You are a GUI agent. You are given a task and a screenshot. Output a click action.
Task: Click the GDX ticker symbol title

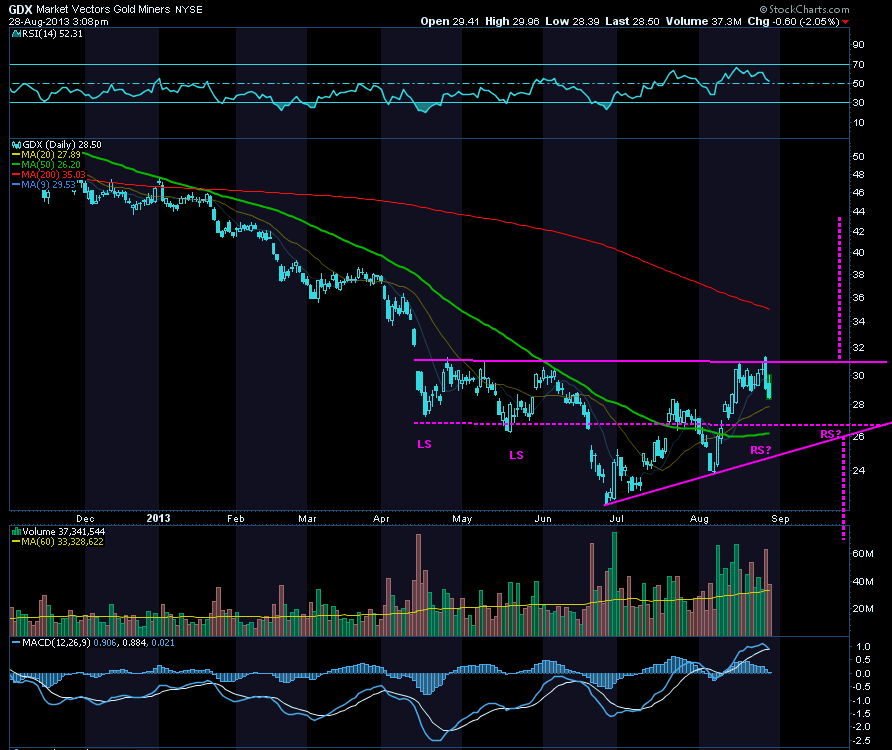coord(20,9)
